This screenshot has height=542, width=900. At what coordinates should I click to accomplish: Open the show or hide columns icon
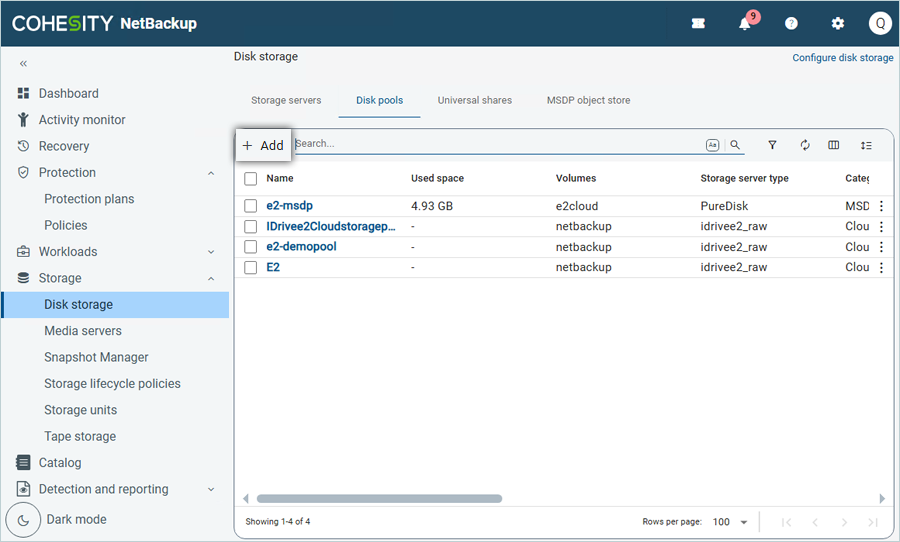pyautogui.click(x=834, y=145)
